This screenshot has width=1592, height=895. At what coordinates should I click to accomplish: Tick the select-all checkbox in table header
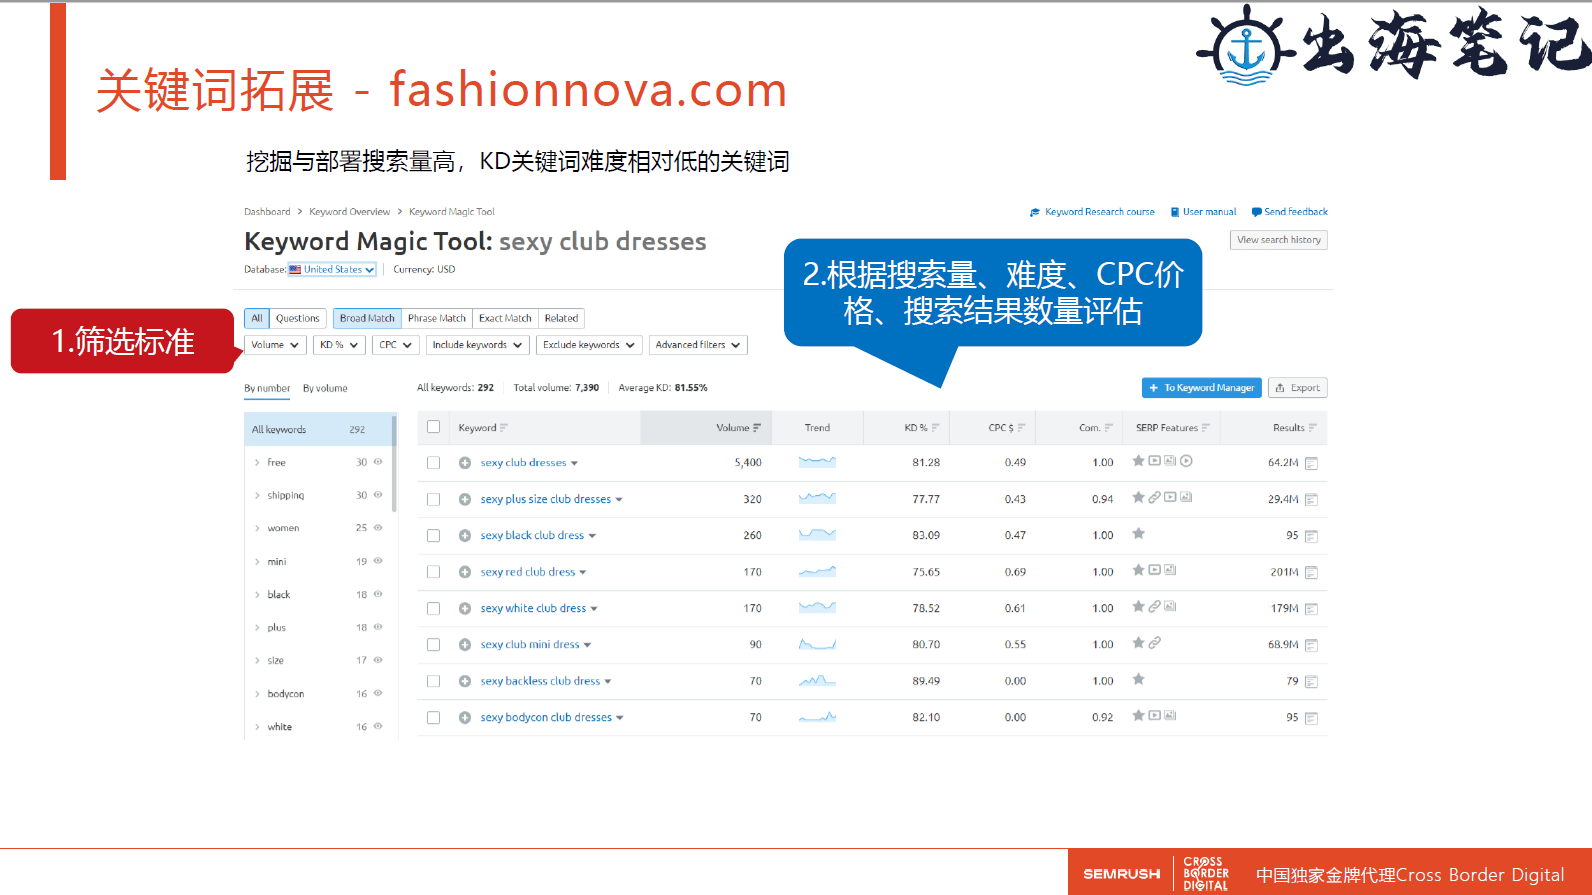click(x=433, y=427)
